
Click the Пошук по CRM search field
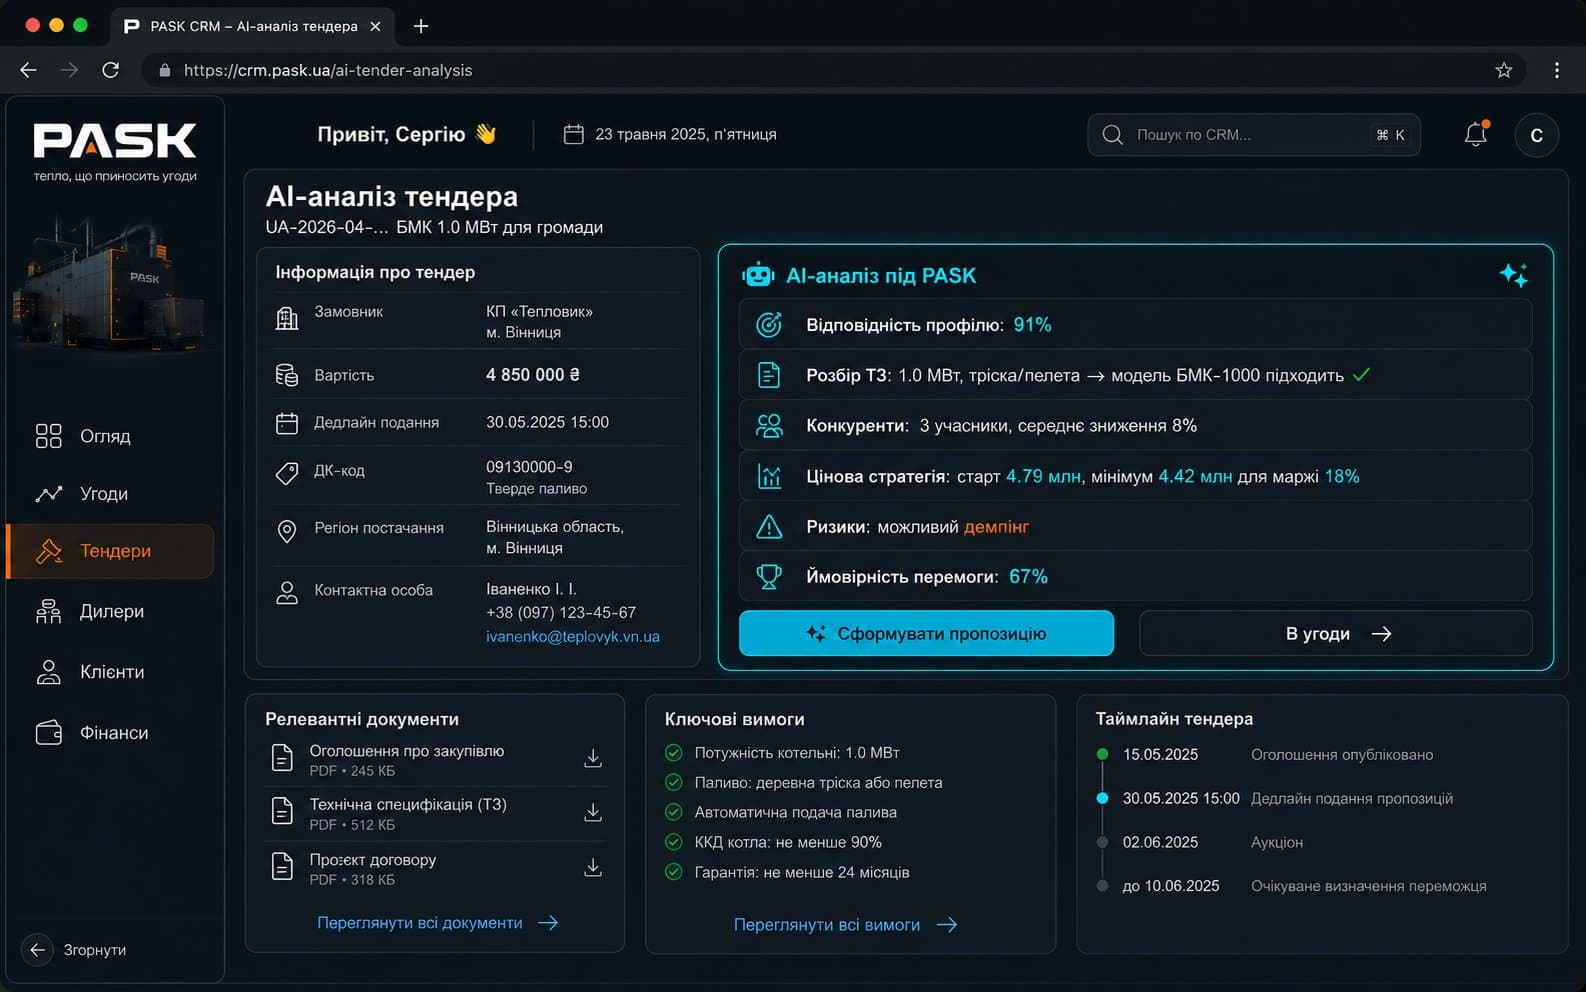click(x=1254, y=135)
